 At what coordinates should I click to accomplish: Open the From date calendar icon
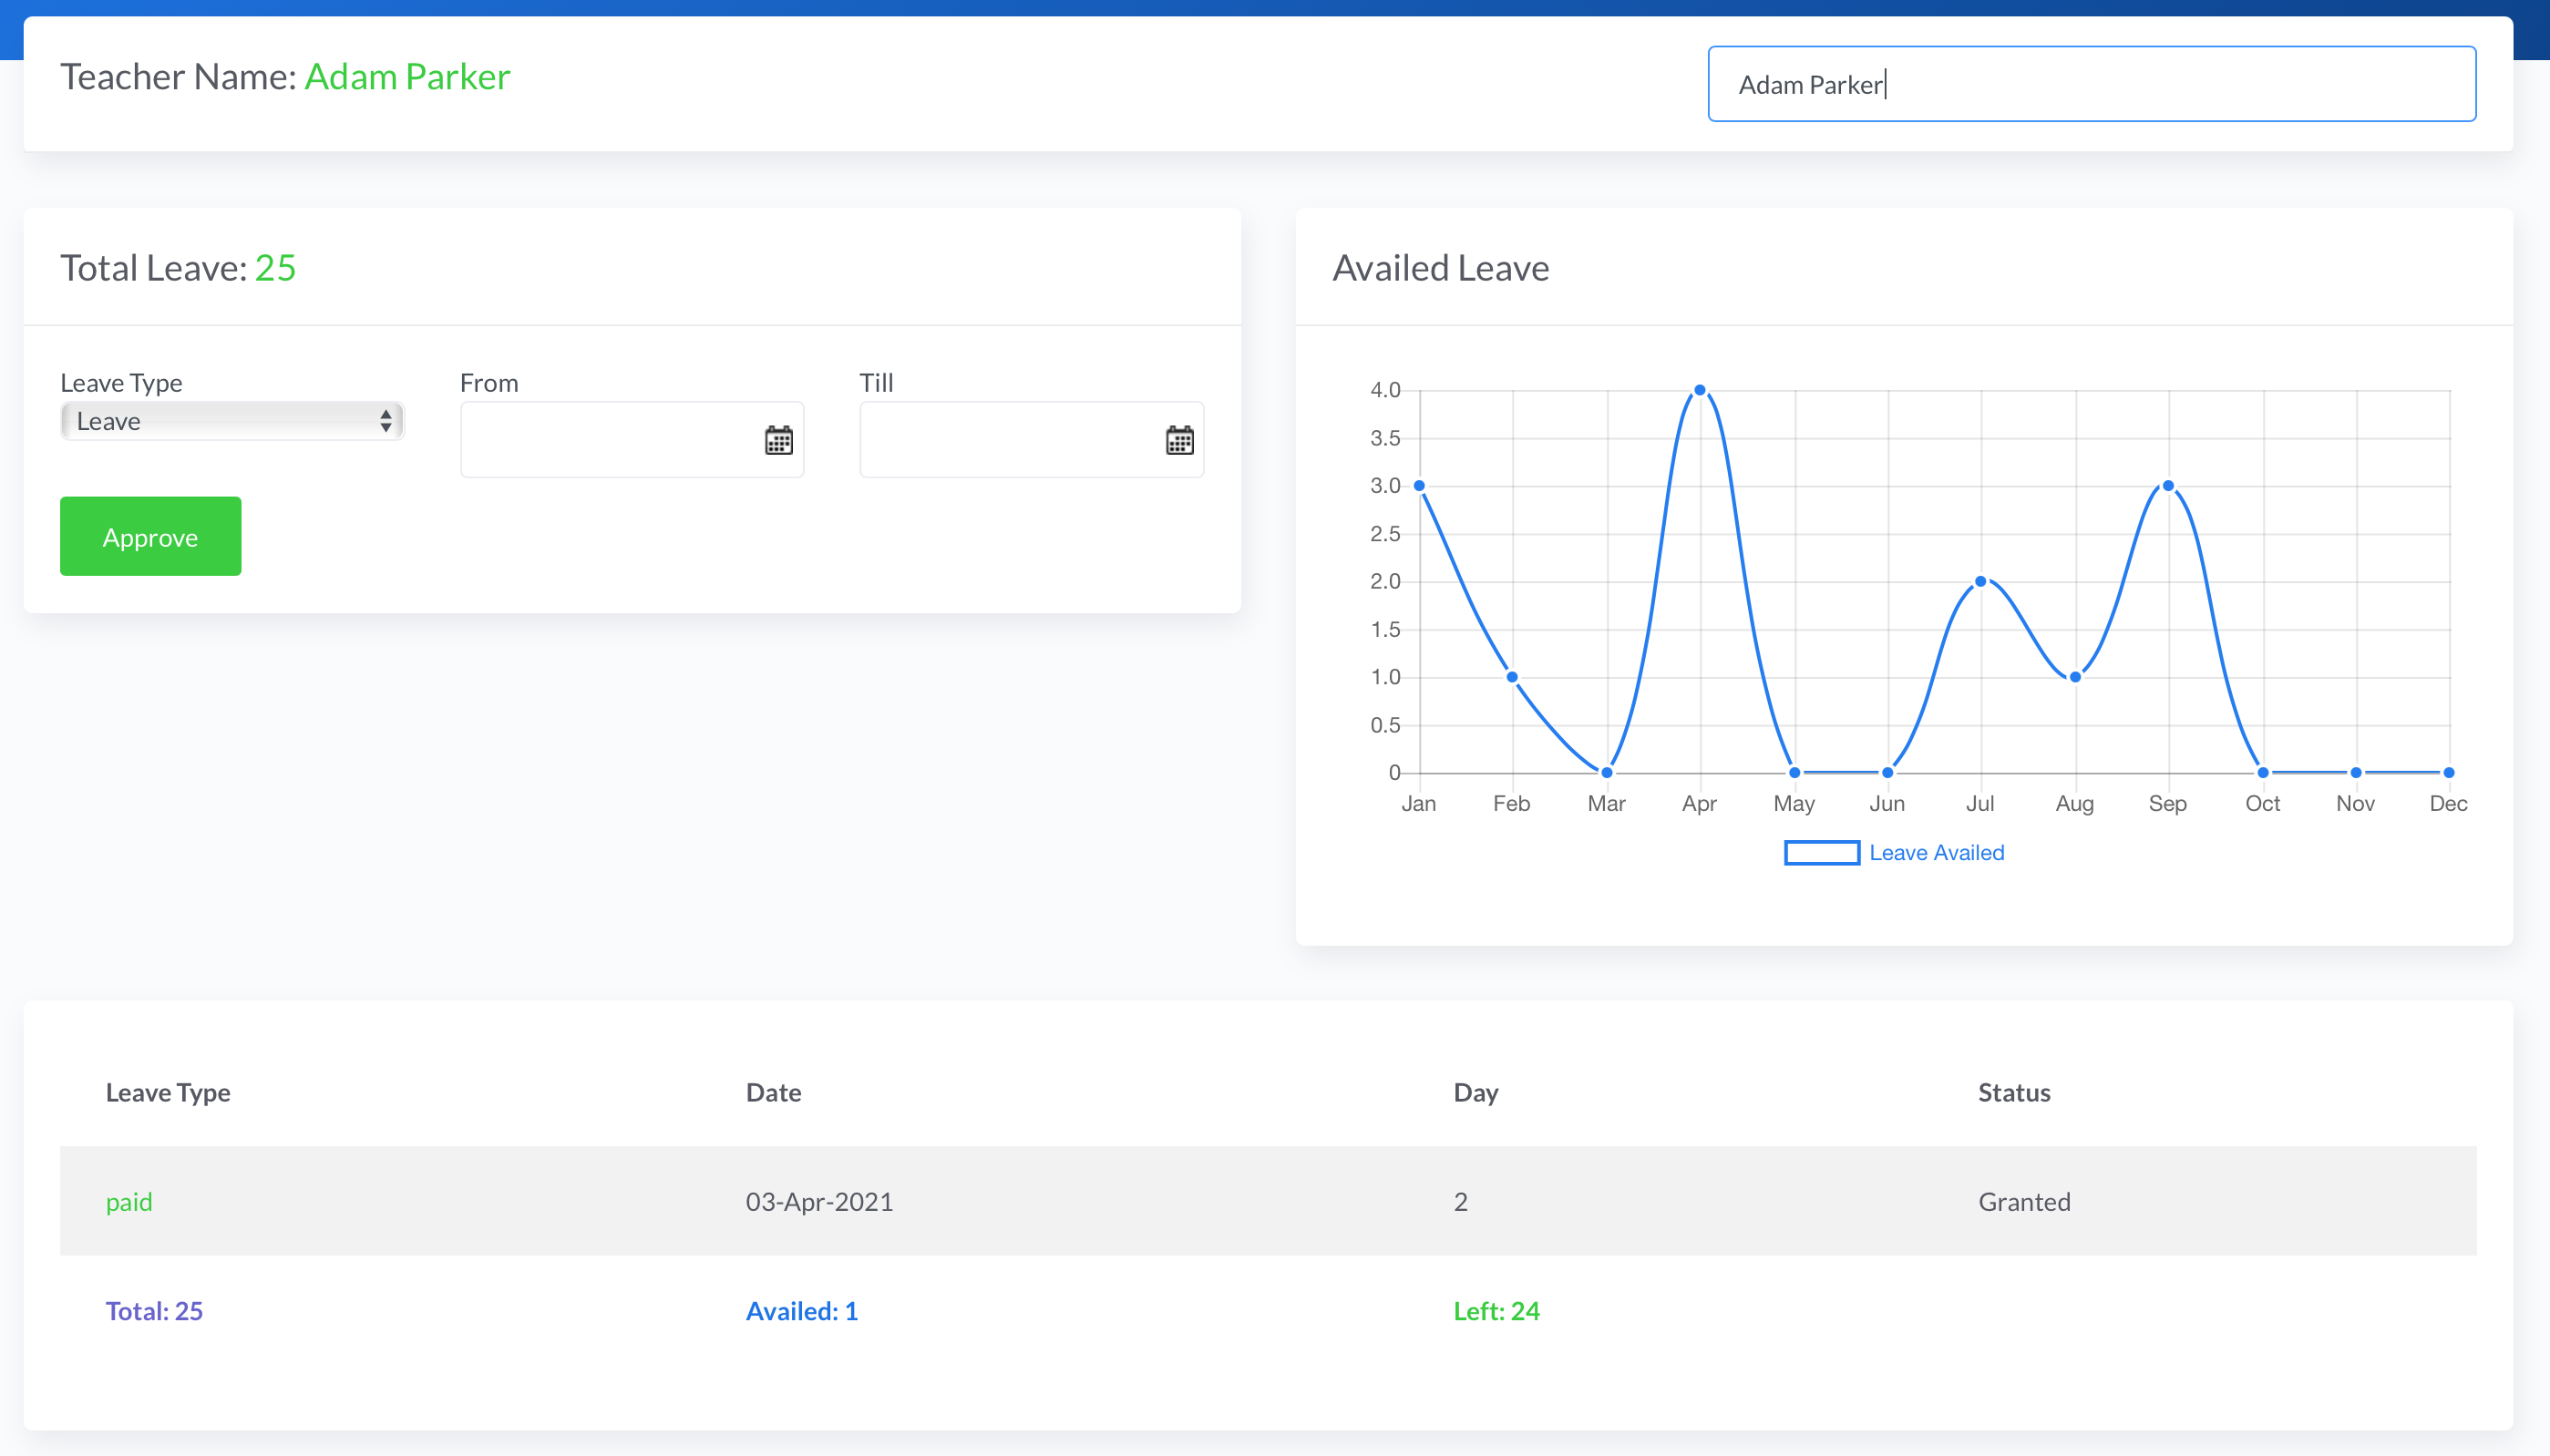click(778, 440)
